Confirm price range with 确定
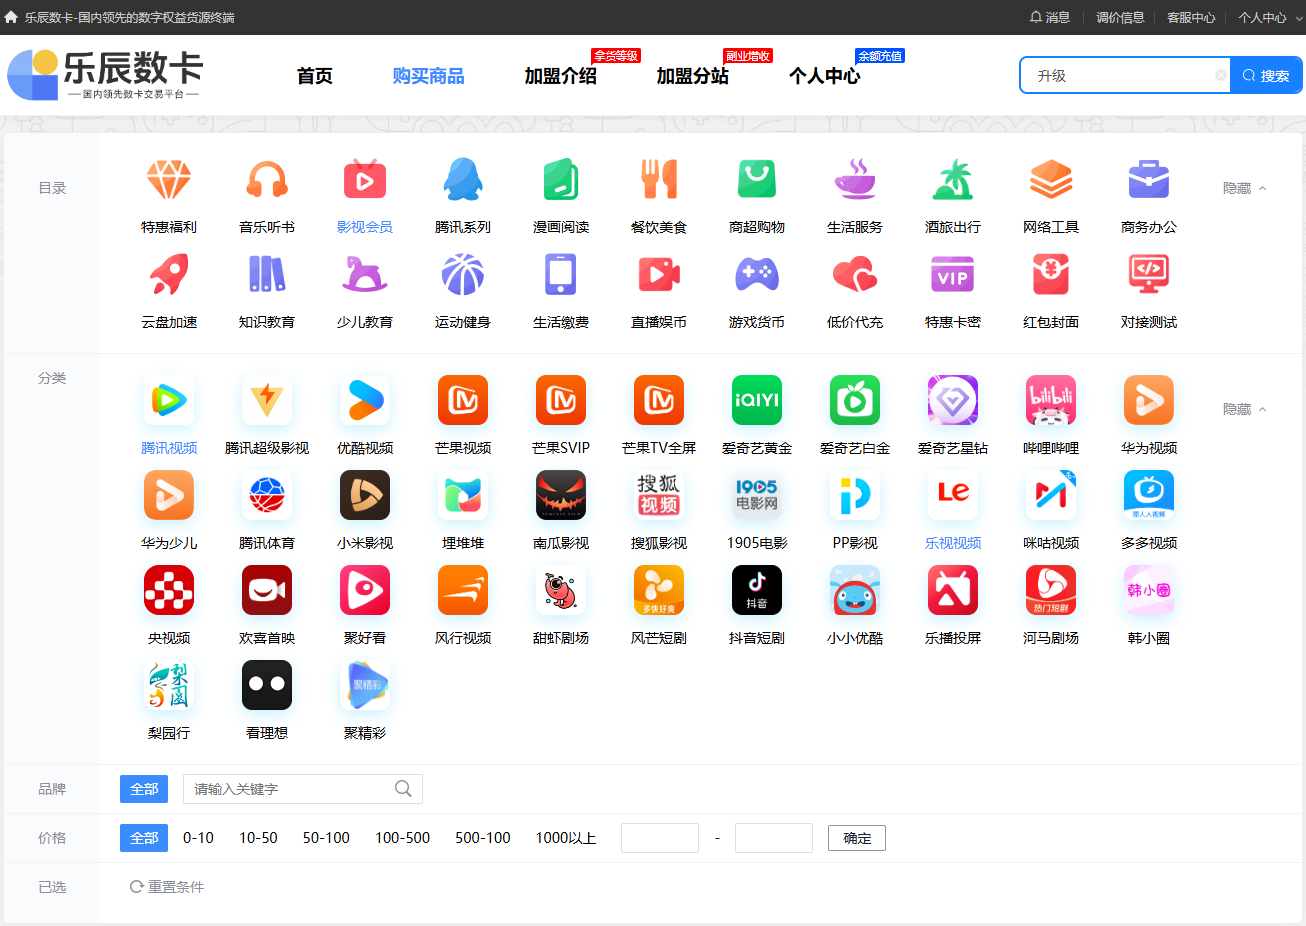This screenshot has height=926, width=1306. pyautogui.click(x=857, y=838)
